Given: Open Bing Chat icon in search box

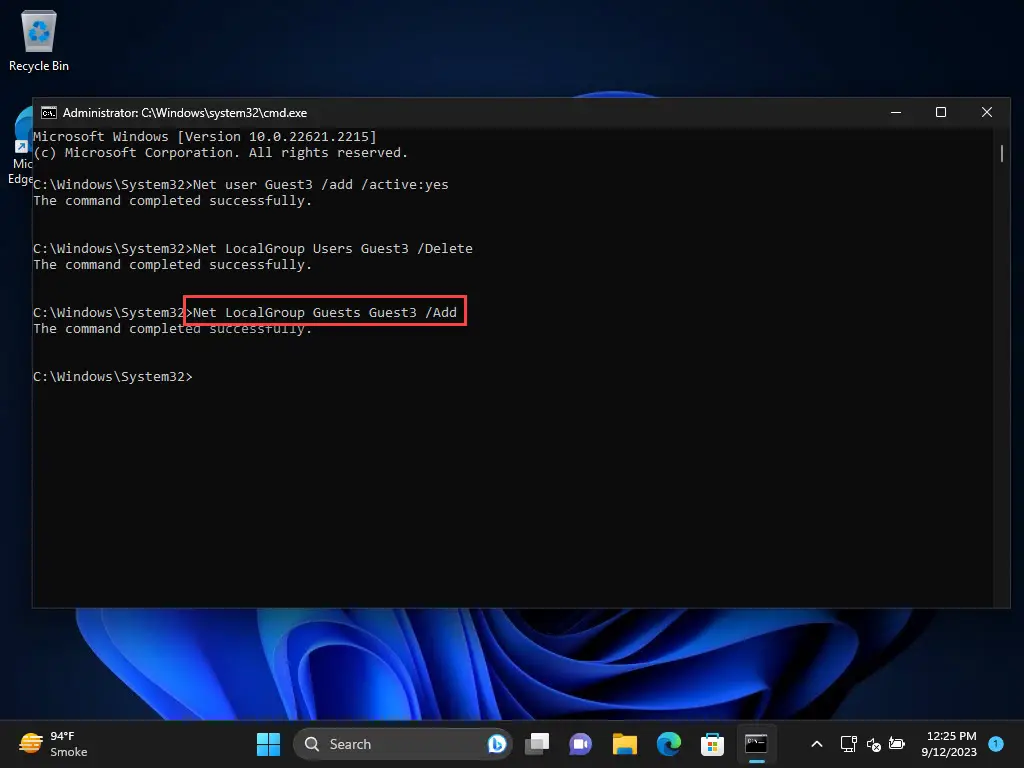Looking at the screenshot, I should 496,744.
